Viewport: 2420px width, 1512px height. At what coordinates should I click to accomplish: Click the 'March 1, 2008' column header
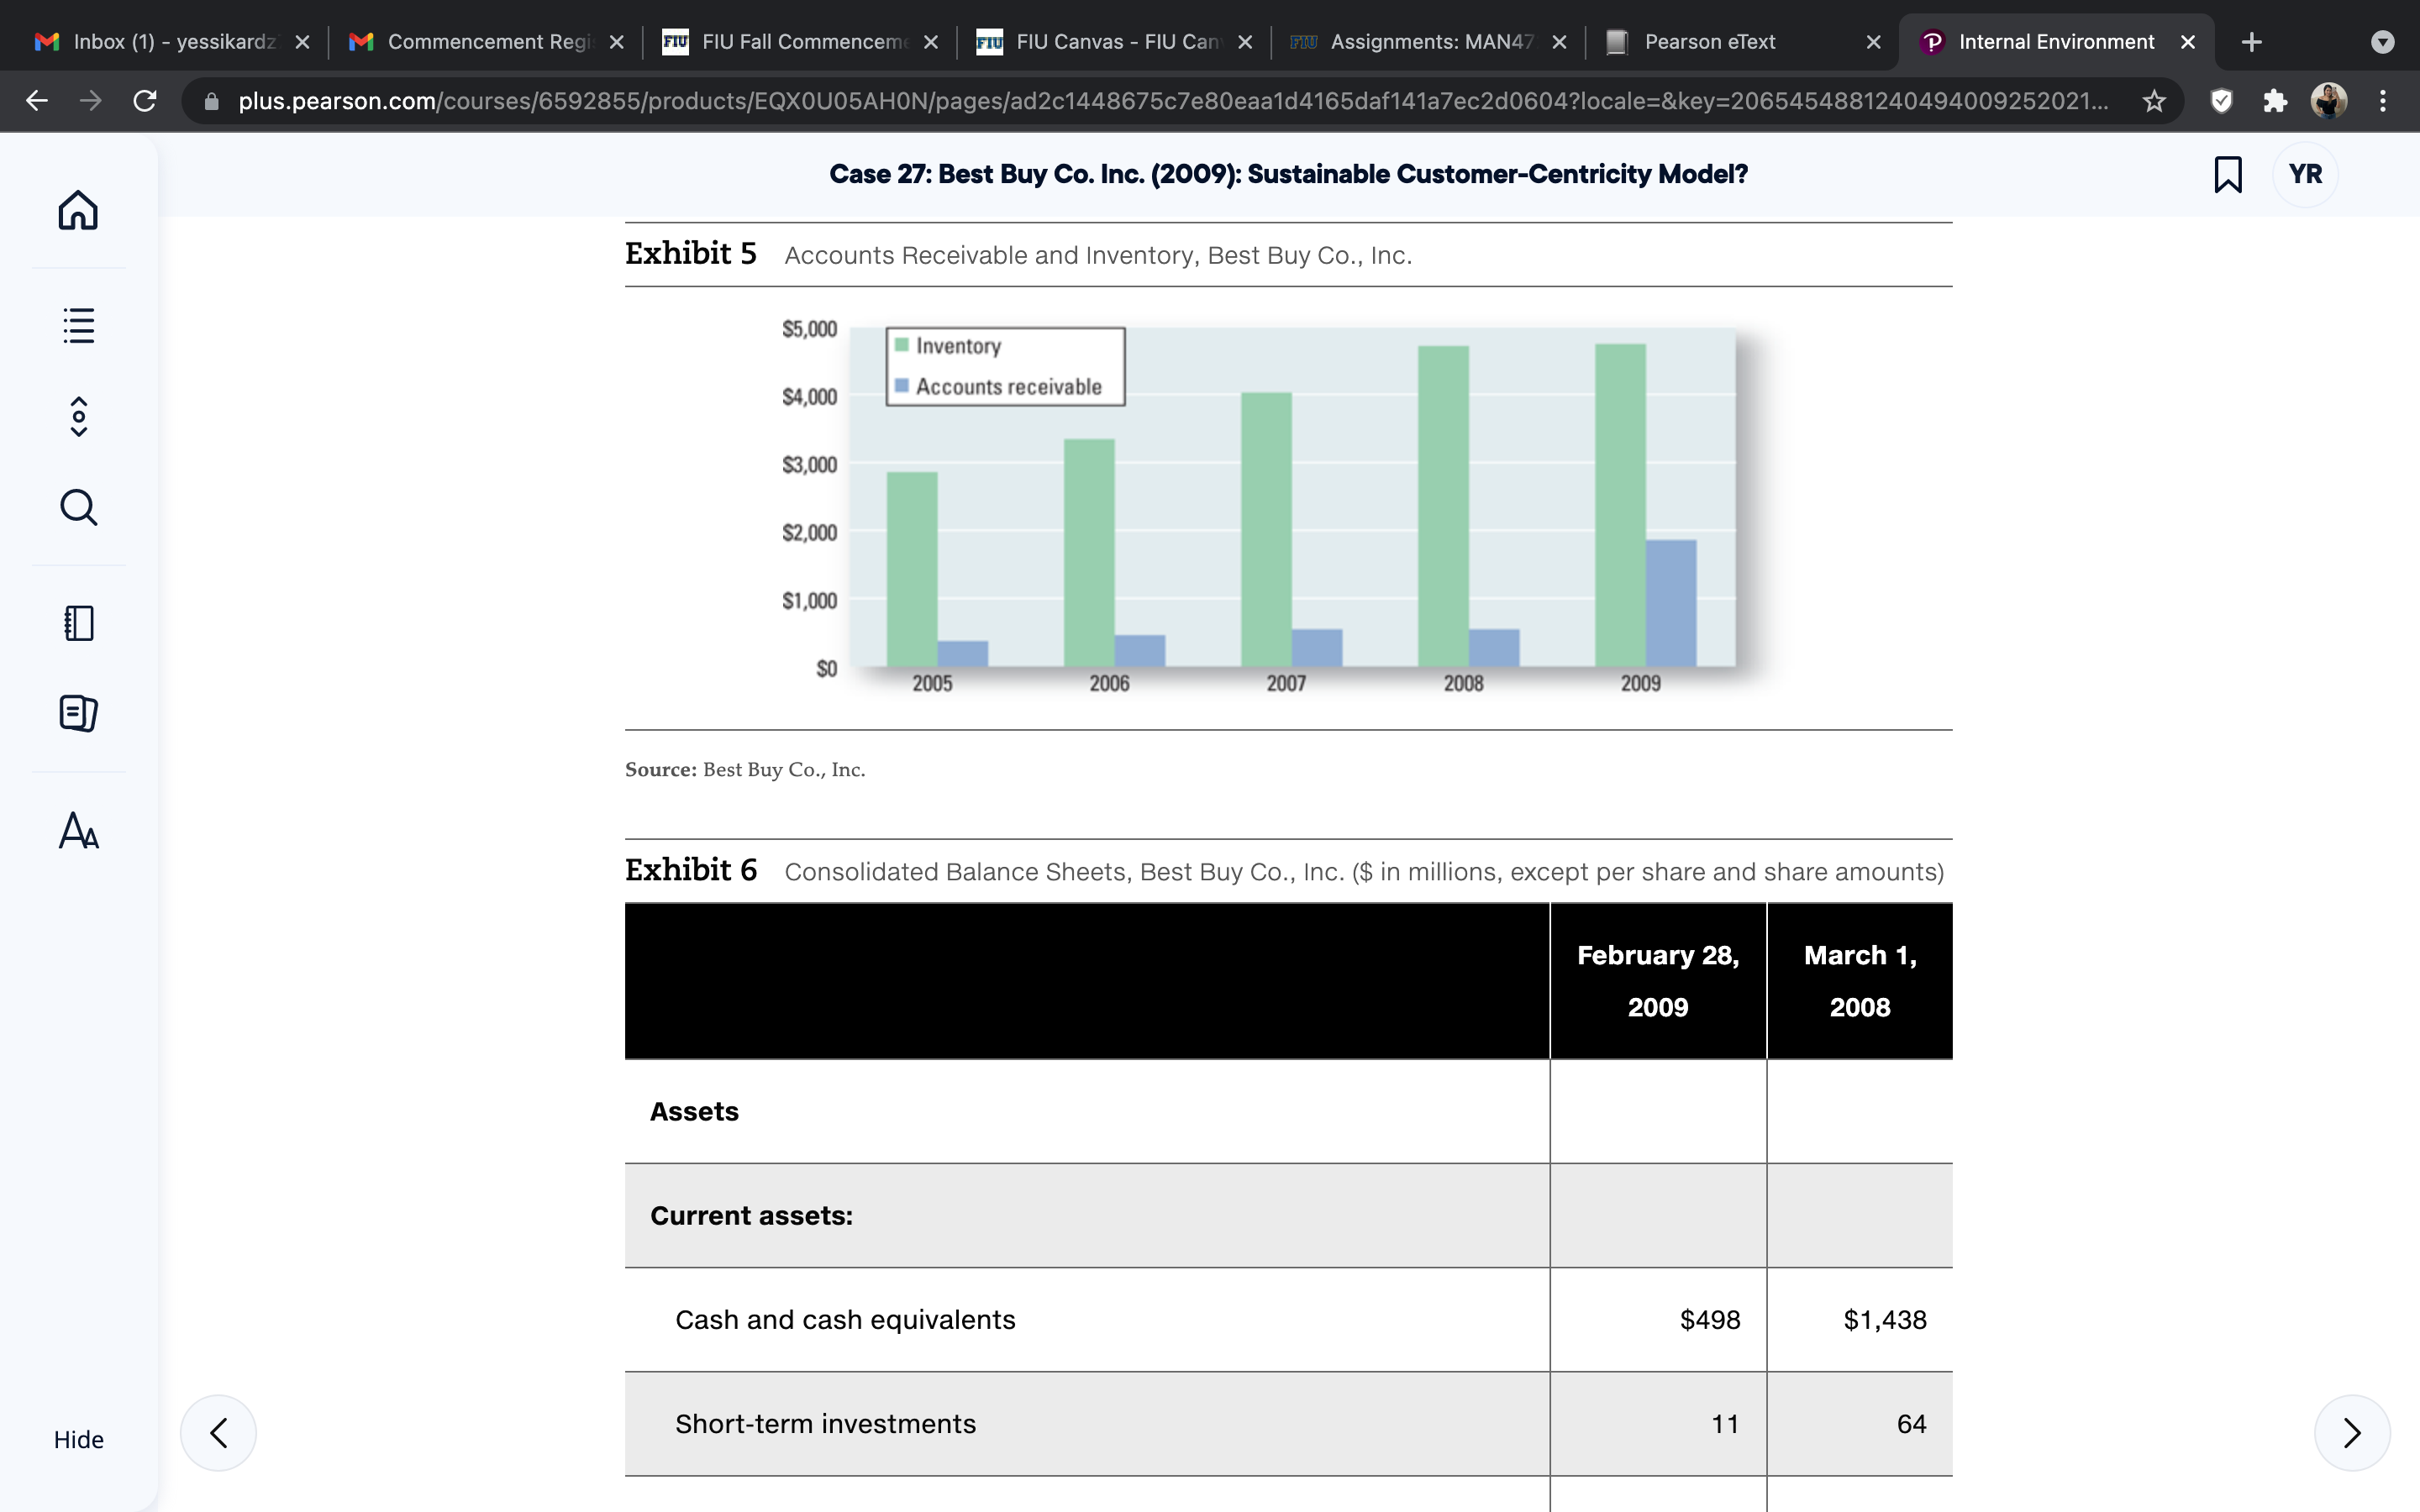click(1860, 981)
